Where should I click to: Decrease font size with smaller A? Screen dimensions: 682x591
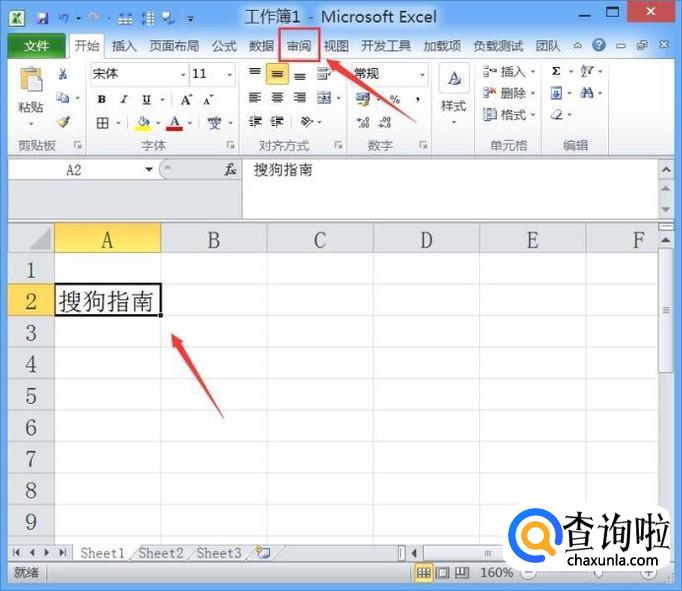point(208,100)
